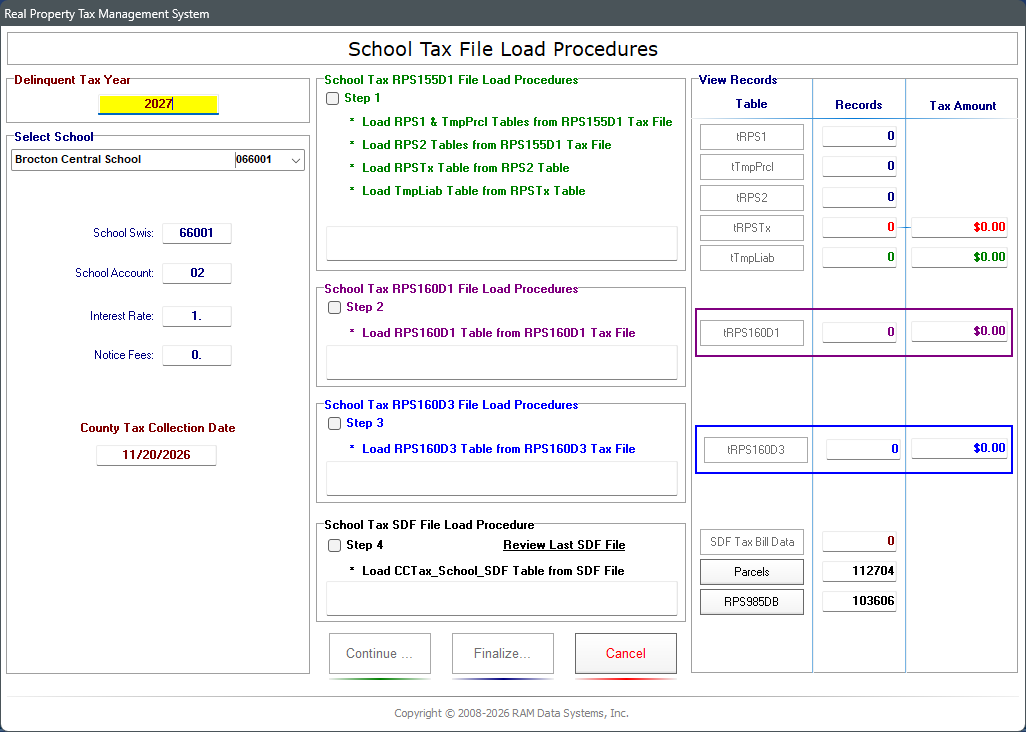This screenshot has width=1026, height=732.
Task: Click the tRPS1 records count field
Action: [x=859, y=136]
